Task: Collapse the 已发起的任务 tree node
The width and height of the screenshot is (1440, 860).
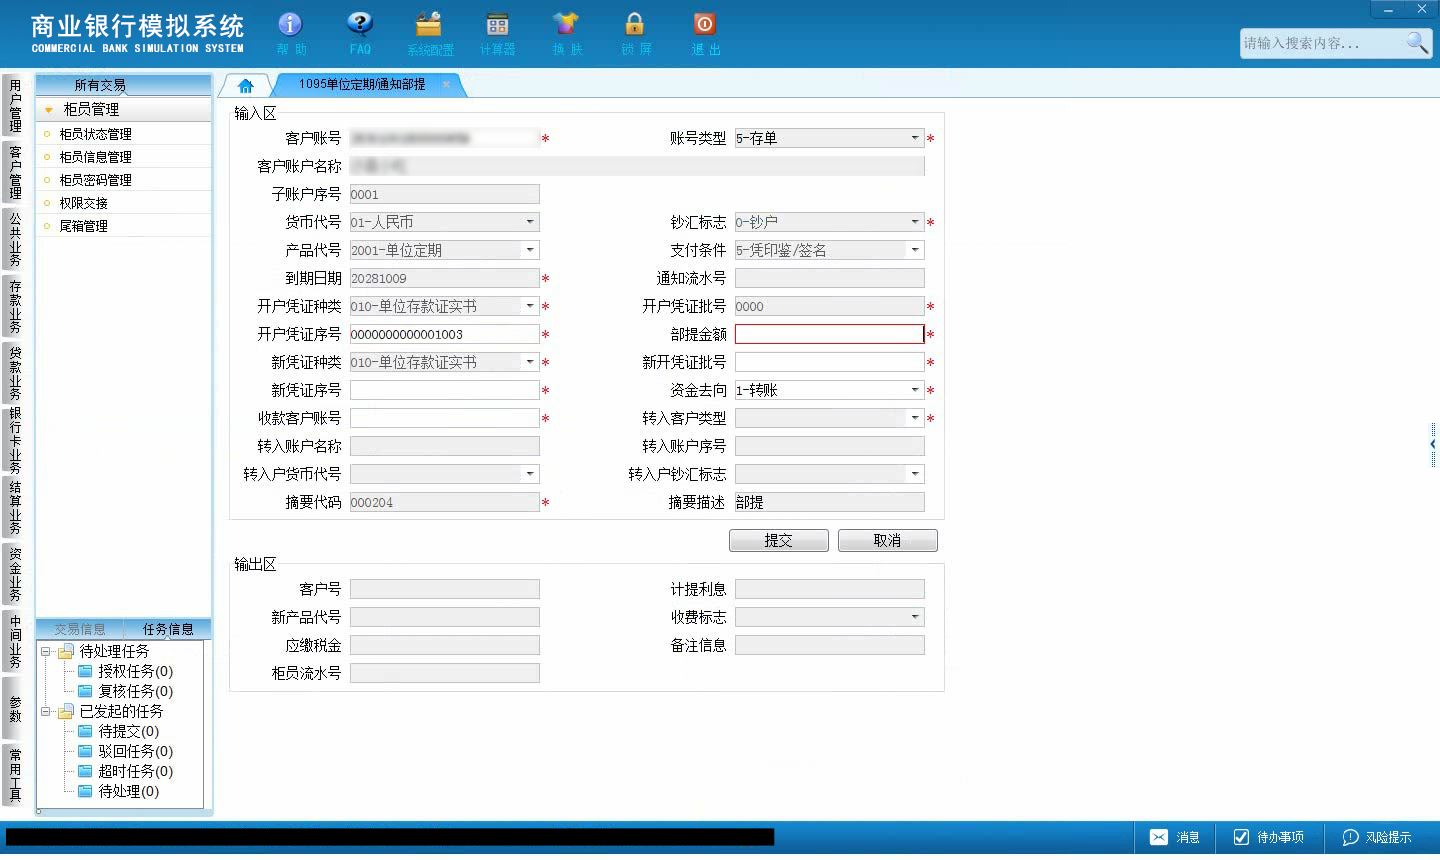Action: click(45, 711)
